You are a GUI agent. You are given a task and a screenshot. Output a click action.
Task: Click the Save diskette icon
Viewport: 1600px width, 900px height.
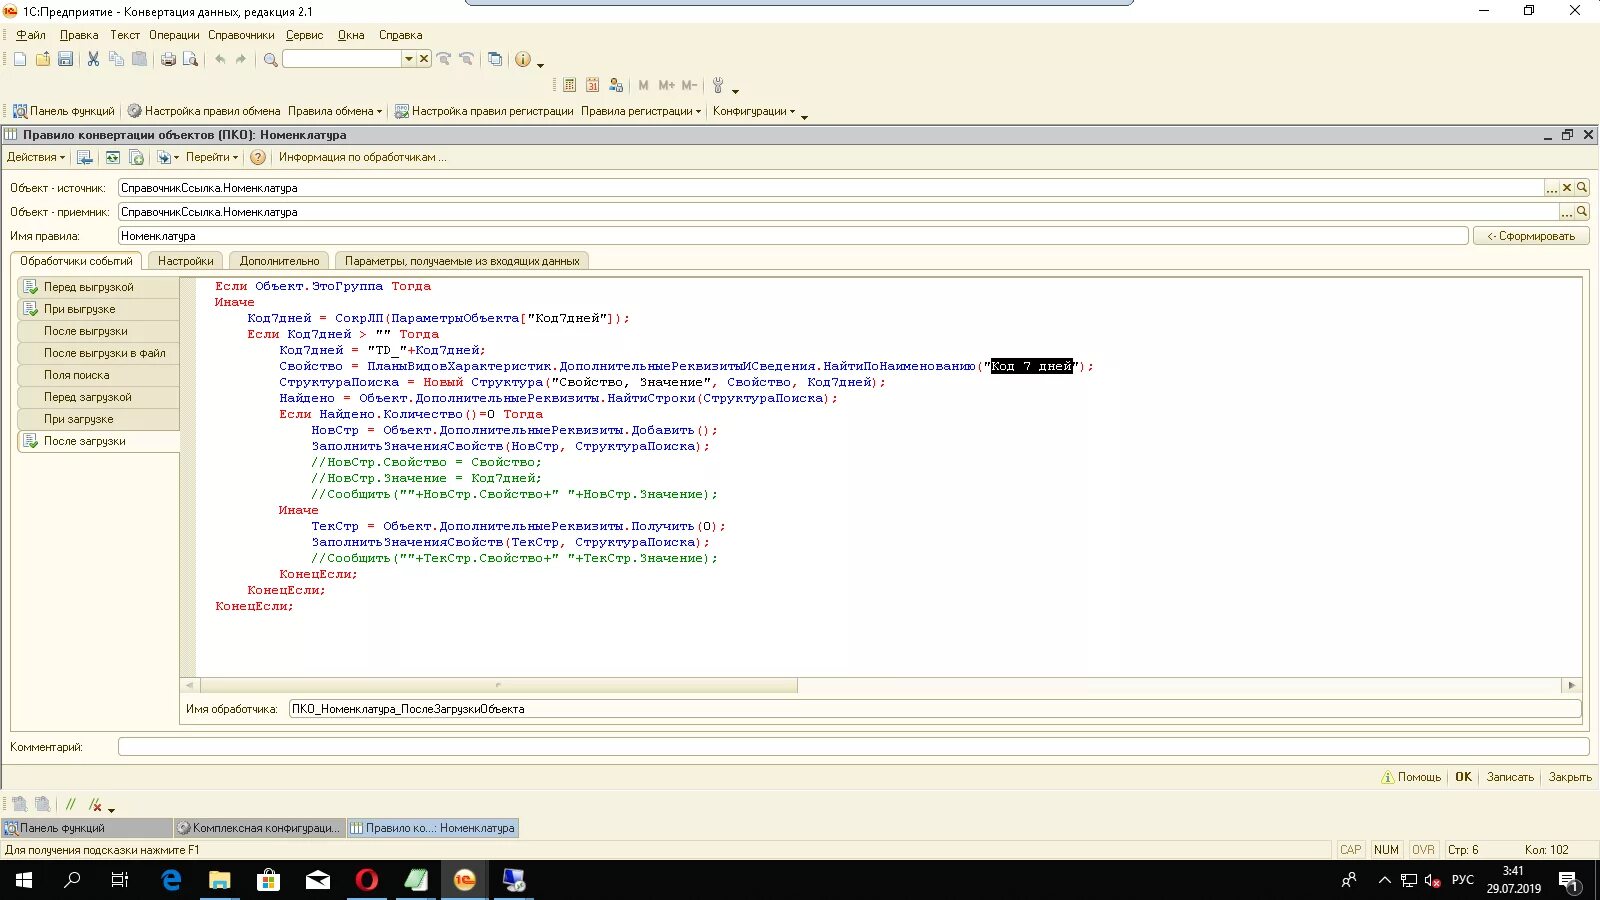(x=65, y=60)
